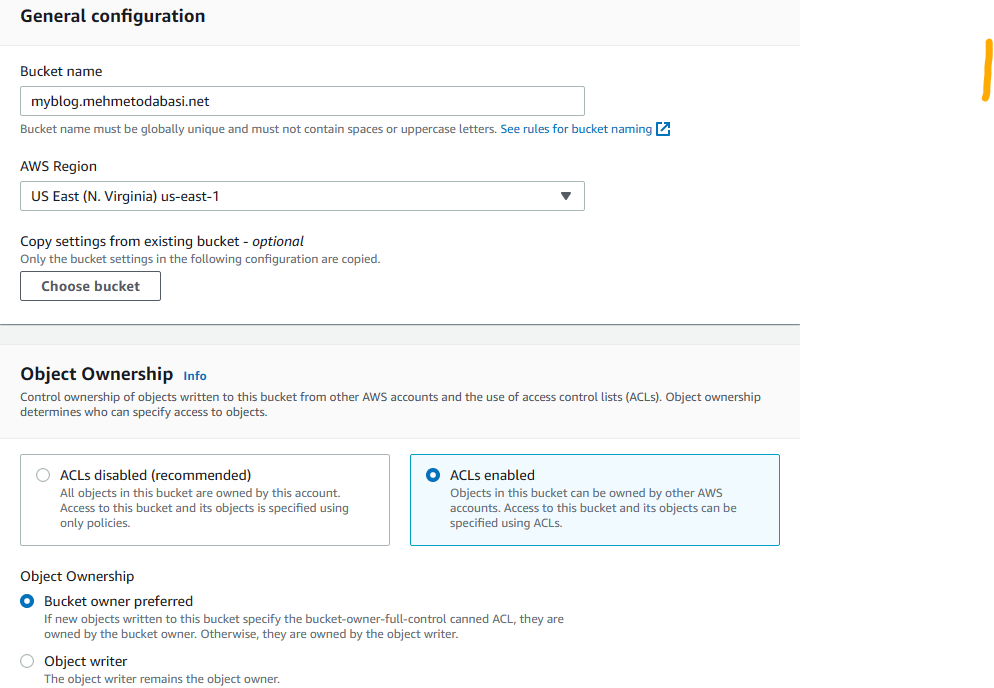
Task: Click the AWS Region dropdown arrow
Action: 566,196
